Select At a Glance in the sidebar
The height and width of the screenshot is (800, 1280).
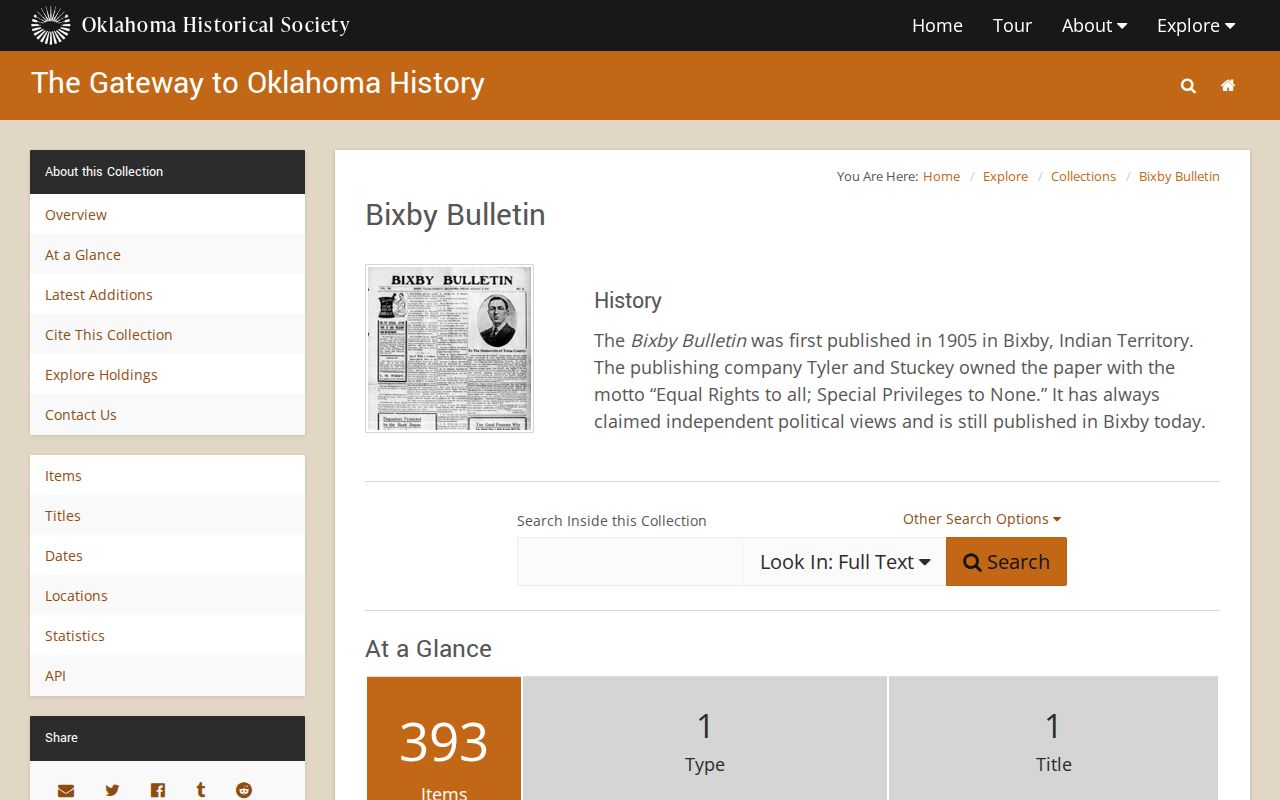tap(167, 255)
